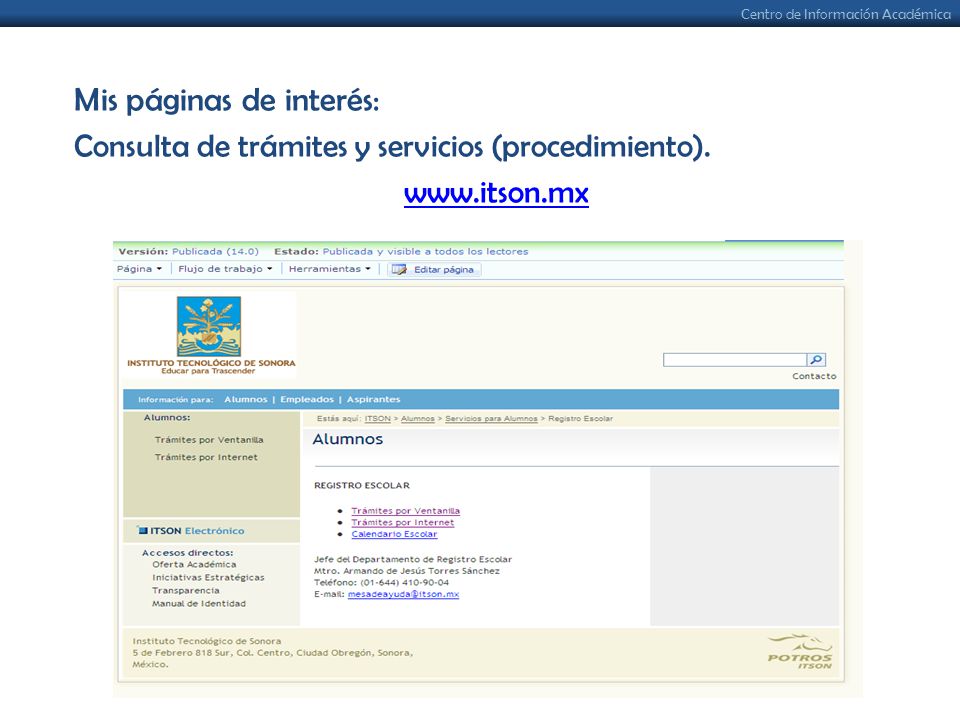Image resolution: width=960 pixels, height=720 pixels.
Task: Click the Alumnos breadcrumb link
Action: [418, 419]
